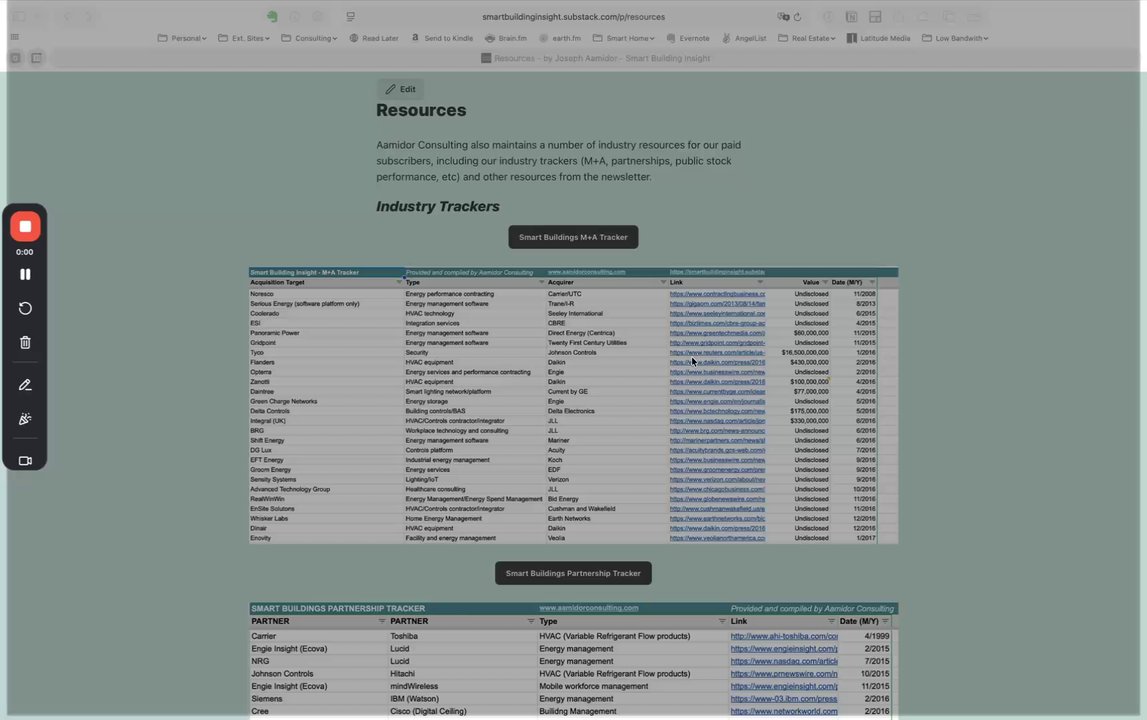
Task: Delete the recording with trash icon
Action: (x=25, y=342)
